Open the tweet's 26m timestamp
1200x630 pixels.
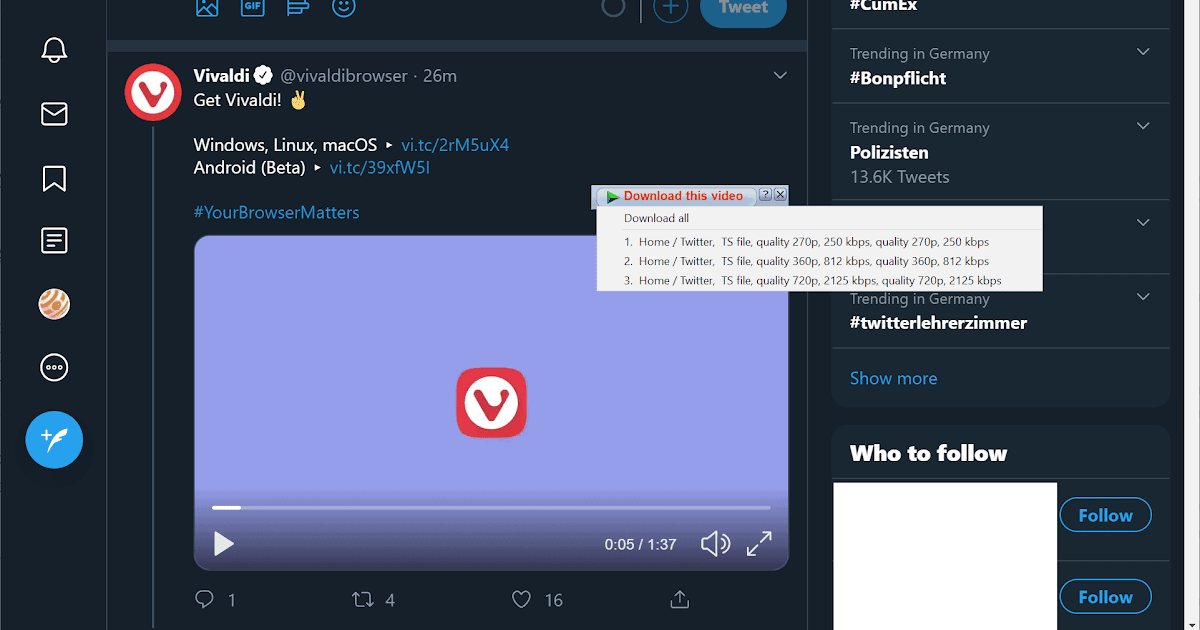[440, 76]
